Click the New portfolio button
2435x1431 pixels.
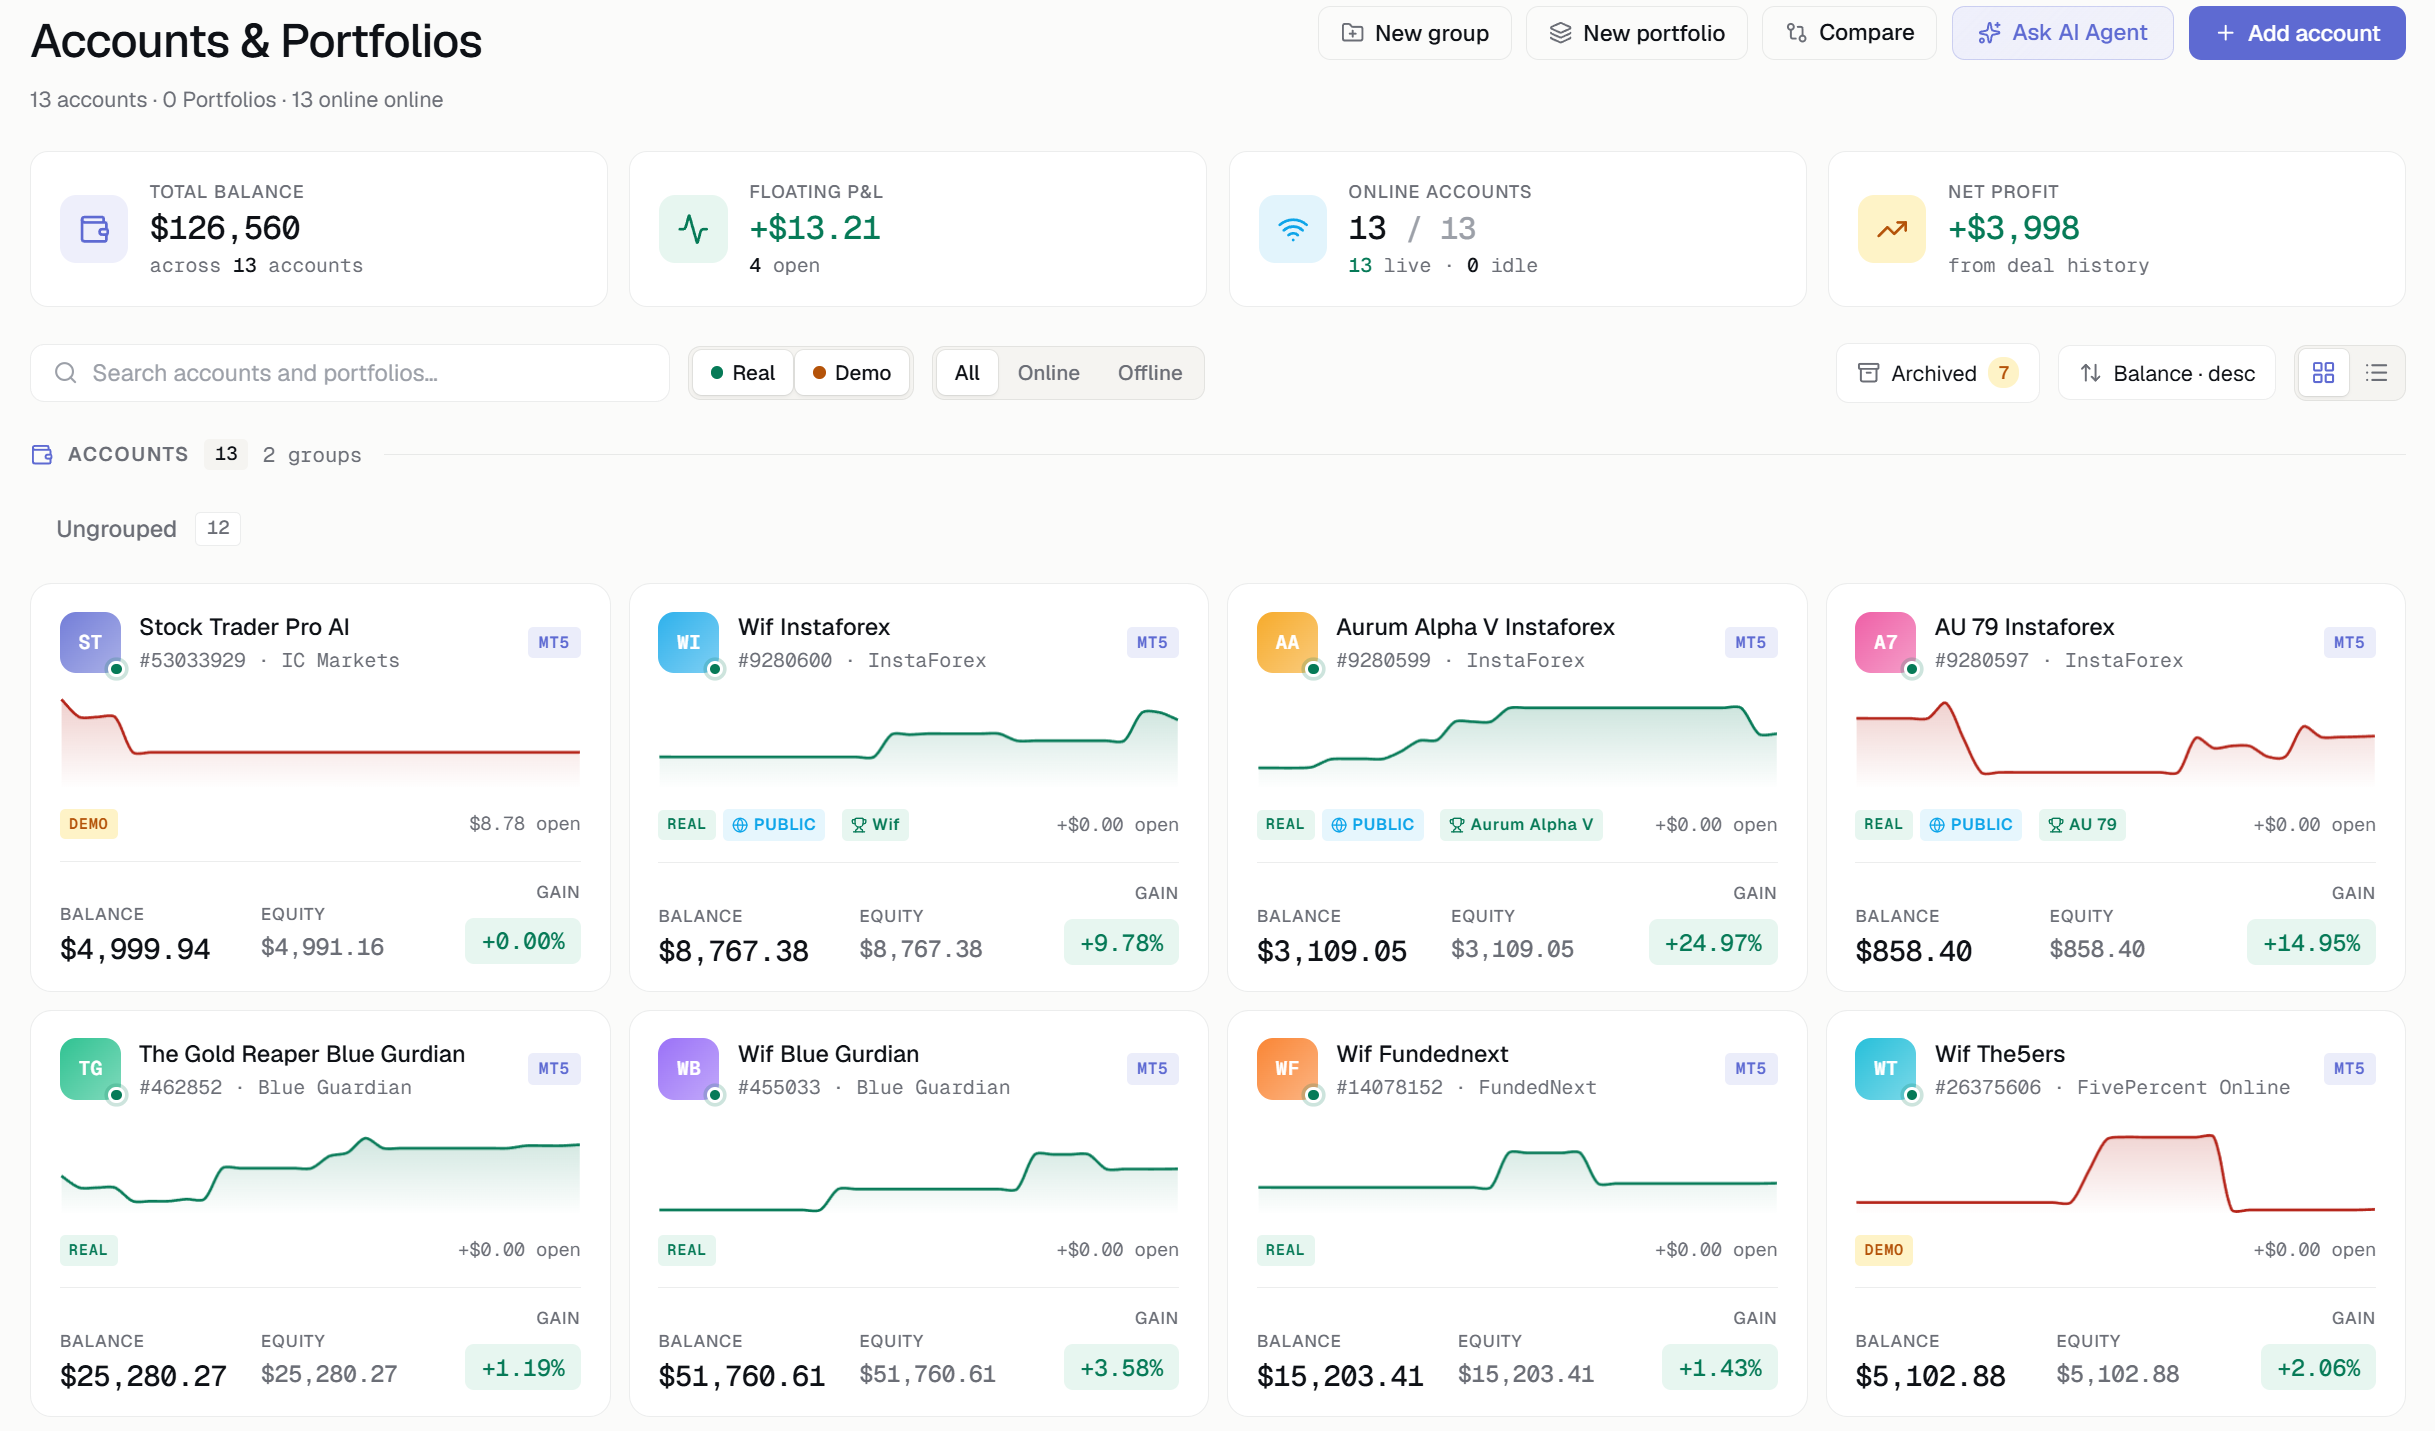pos(1636,33)
